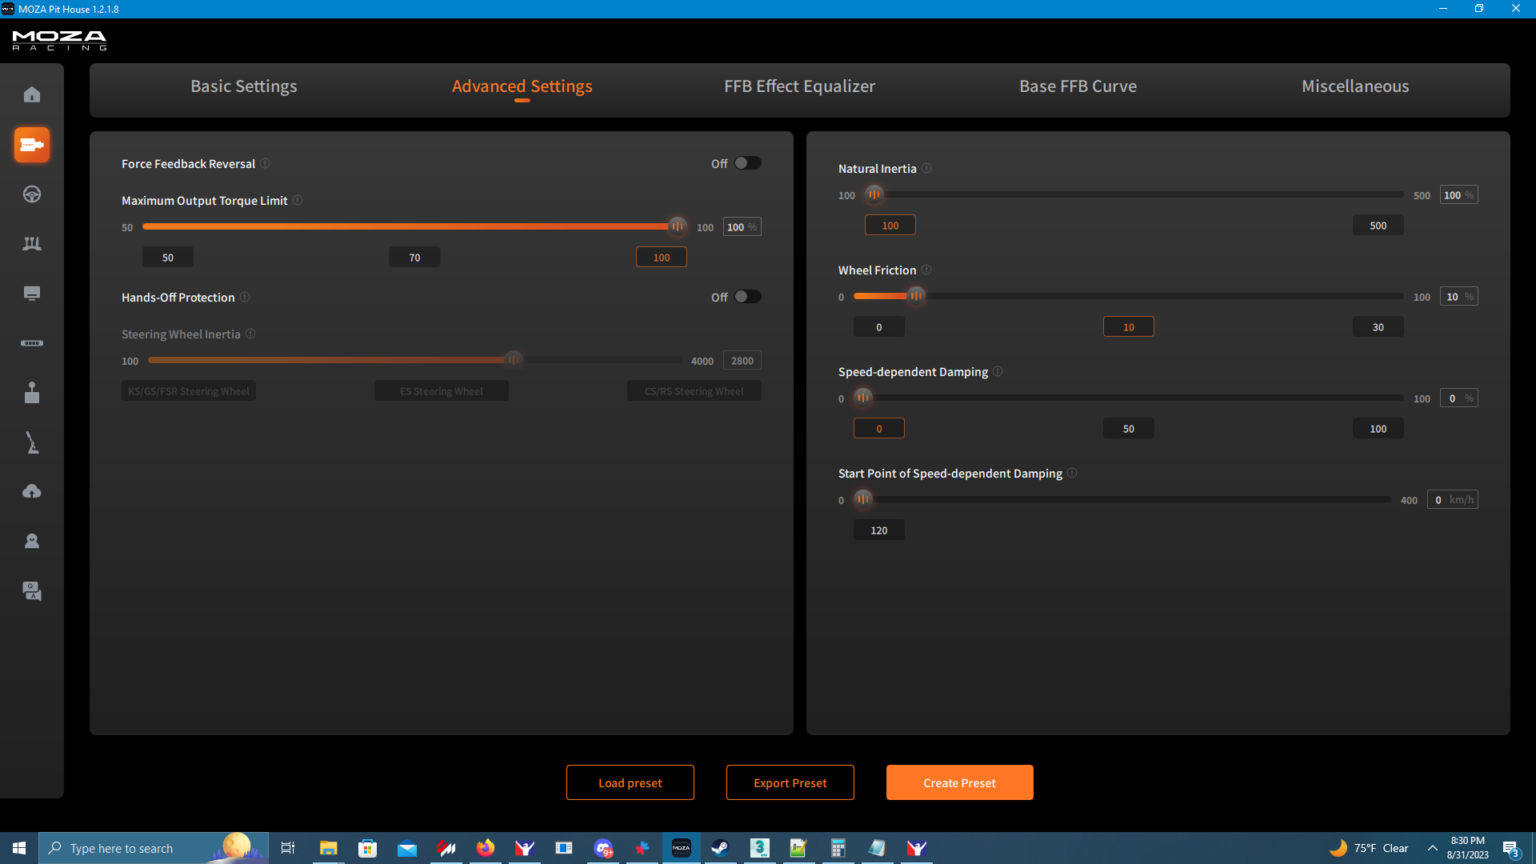This screenshot has width=1536, height=864.
Task: Expand hidden system tray icons chevron
Action: (1432, 848)
